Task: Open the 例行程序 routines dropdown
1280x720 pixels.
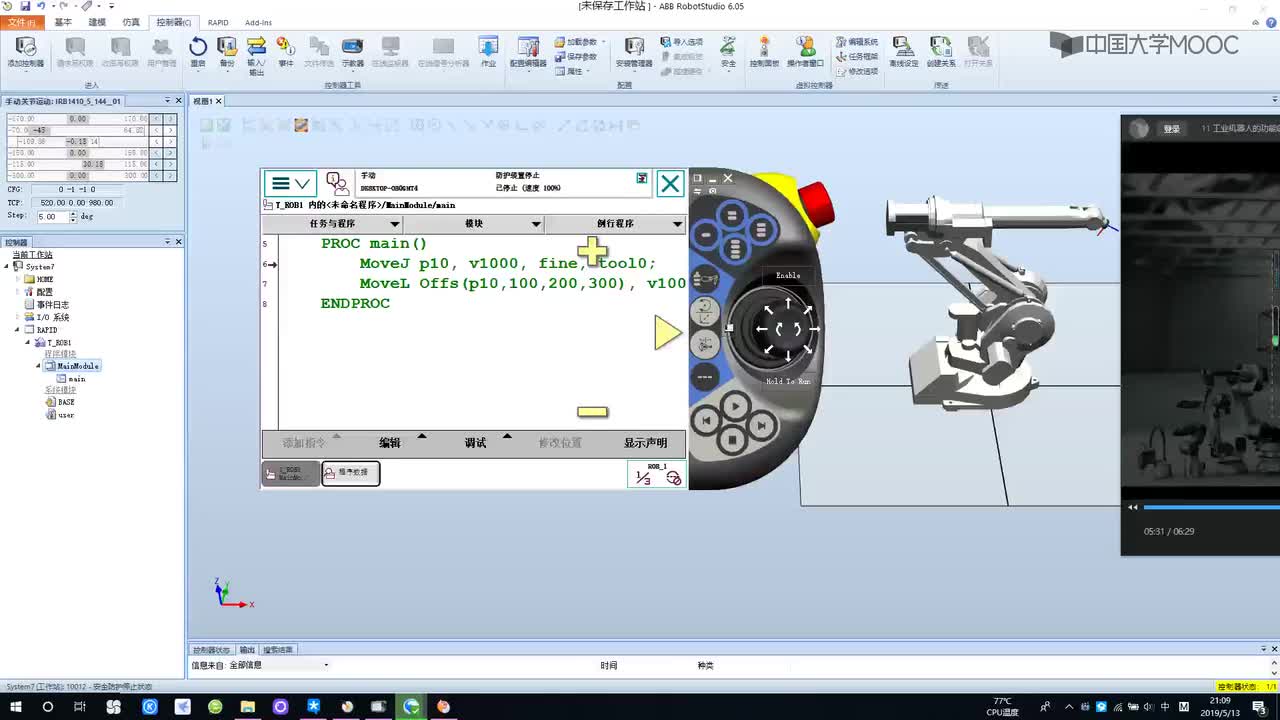Action: point(615,224)
